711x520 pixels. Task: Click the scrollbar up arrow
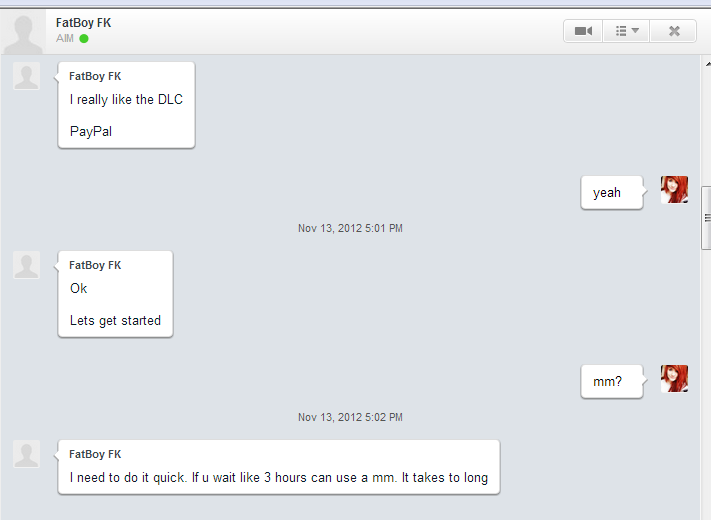[707, 64]
